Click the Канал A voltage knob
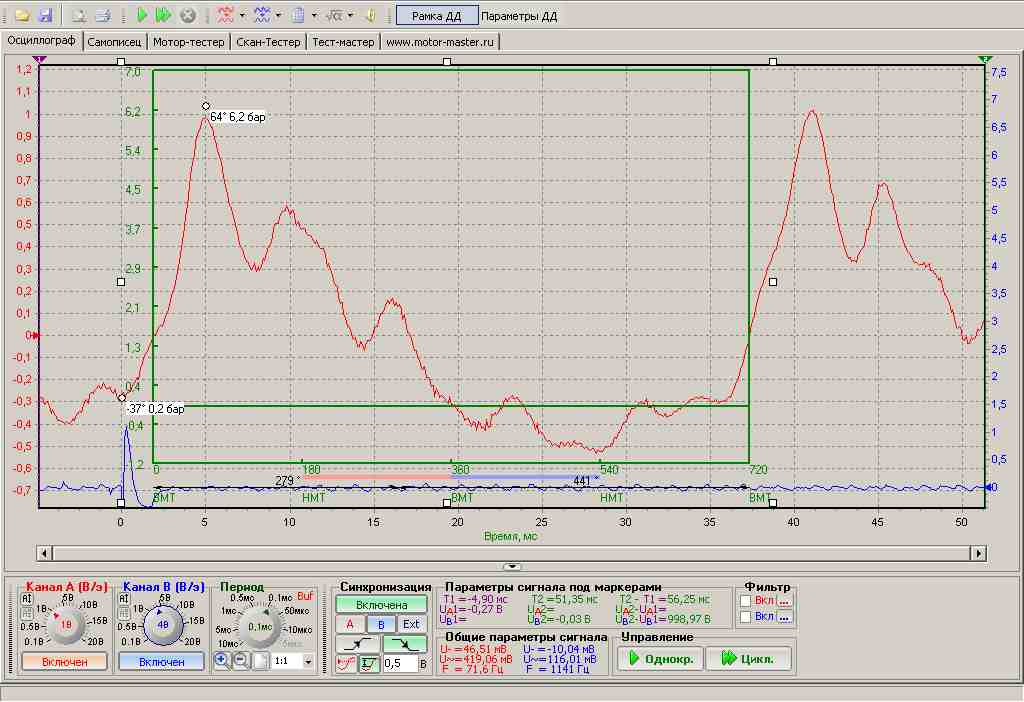Screen dimensions: 1024x702 [65, 625]
